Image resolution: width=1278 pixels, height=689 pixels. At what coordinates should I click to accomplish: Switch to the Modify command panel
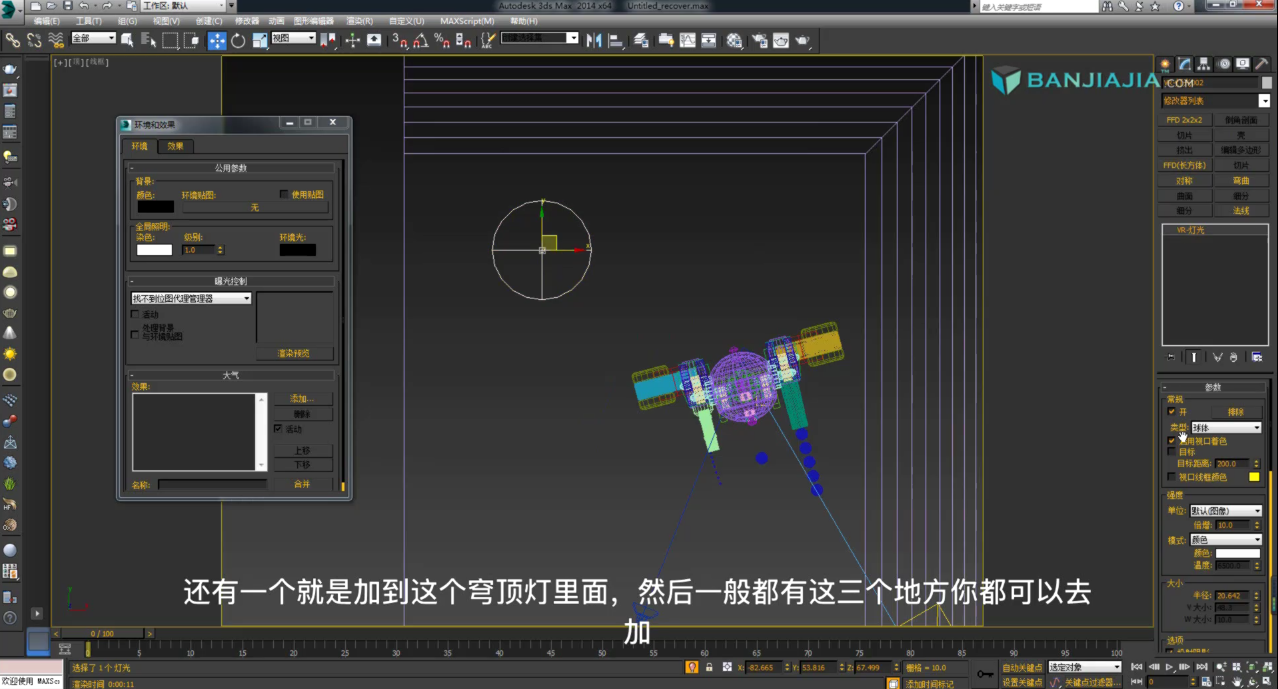click(1184, 64)
